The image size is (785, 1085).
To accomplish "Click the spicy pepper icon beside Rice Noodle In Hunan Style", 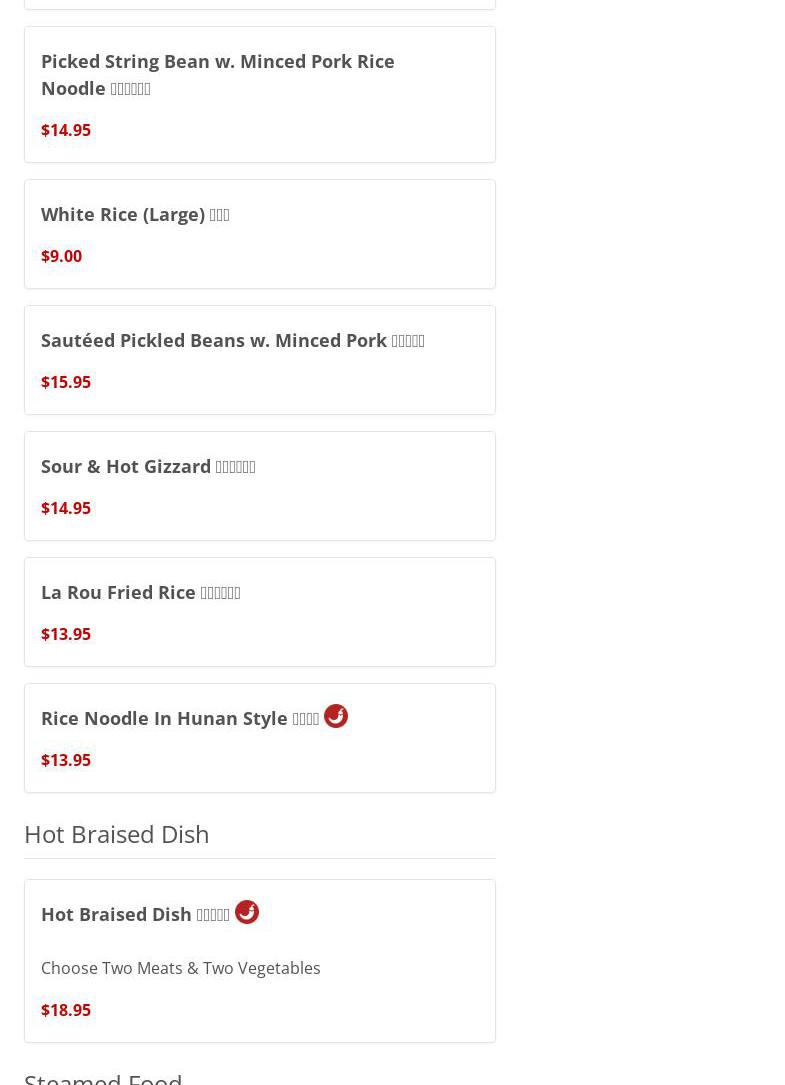I will pyautogui.click(x=336, y=716).
